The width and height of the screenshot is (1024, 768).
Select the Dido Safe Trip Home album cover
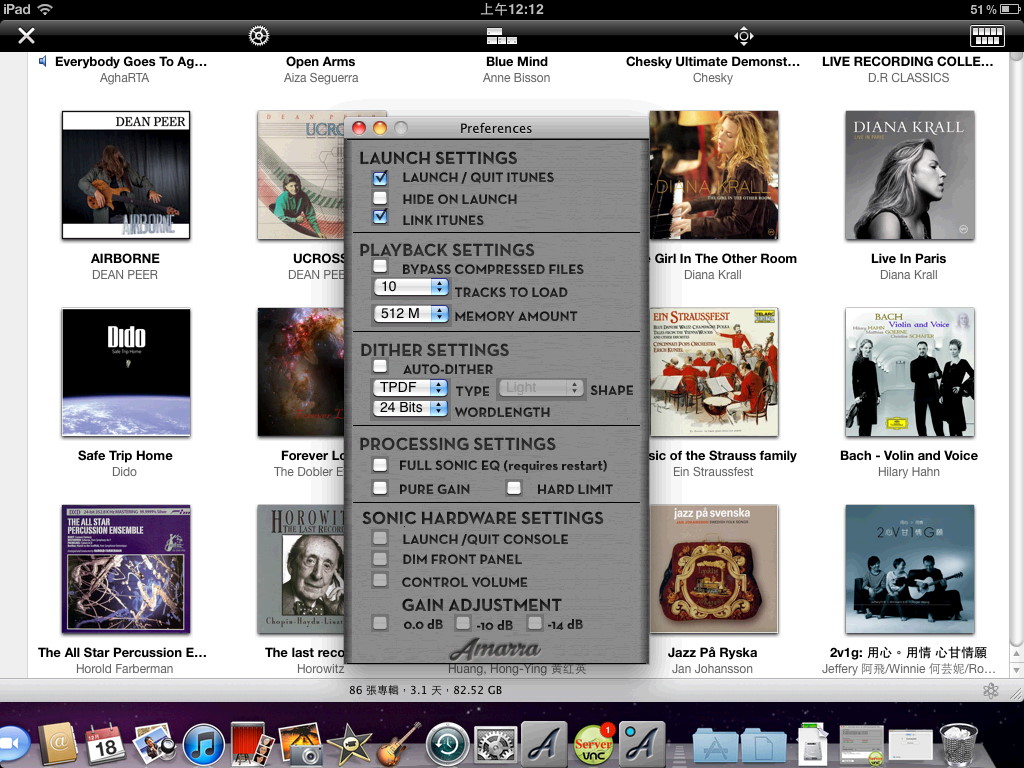[126, 372]
